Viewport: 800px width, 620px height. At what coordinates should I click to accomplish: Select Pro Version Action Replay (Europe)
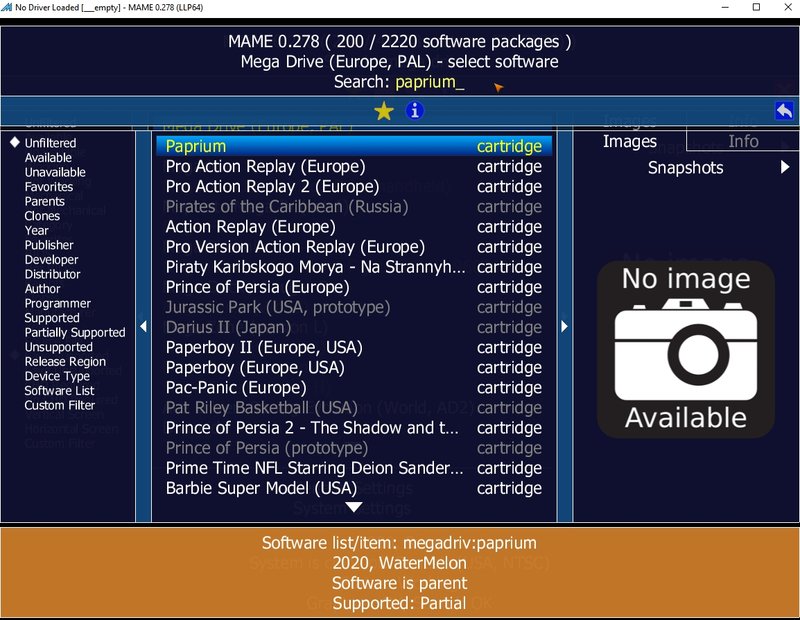point(354,246)
